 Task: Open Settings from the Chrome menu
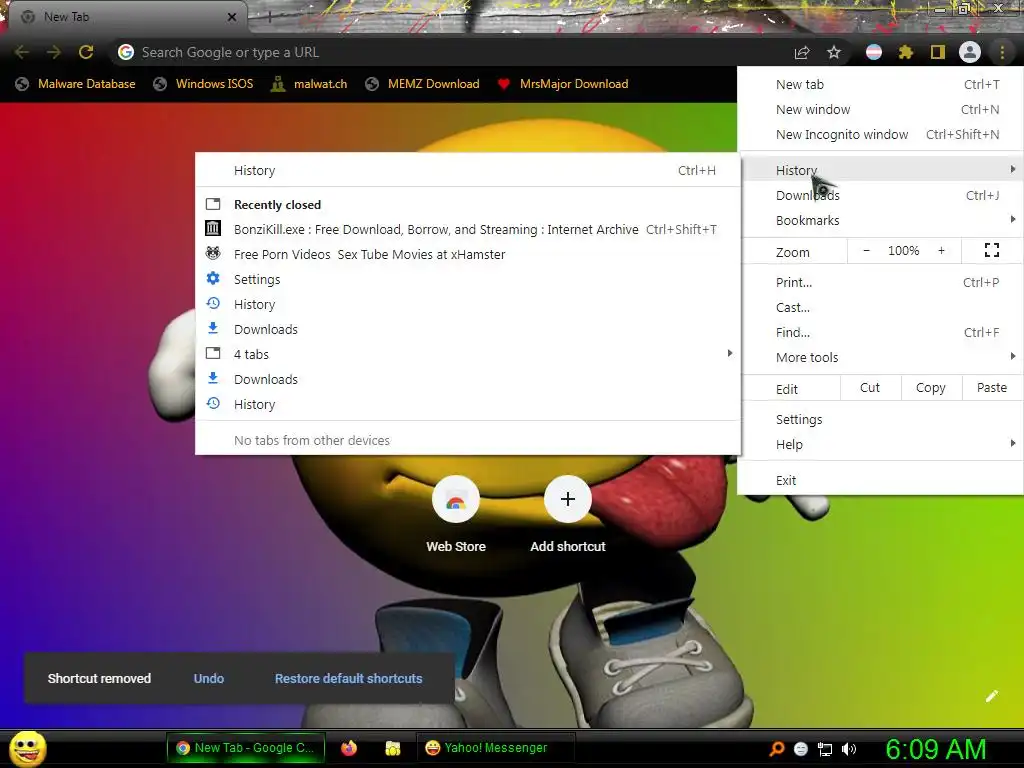click(x=880, y=419)
